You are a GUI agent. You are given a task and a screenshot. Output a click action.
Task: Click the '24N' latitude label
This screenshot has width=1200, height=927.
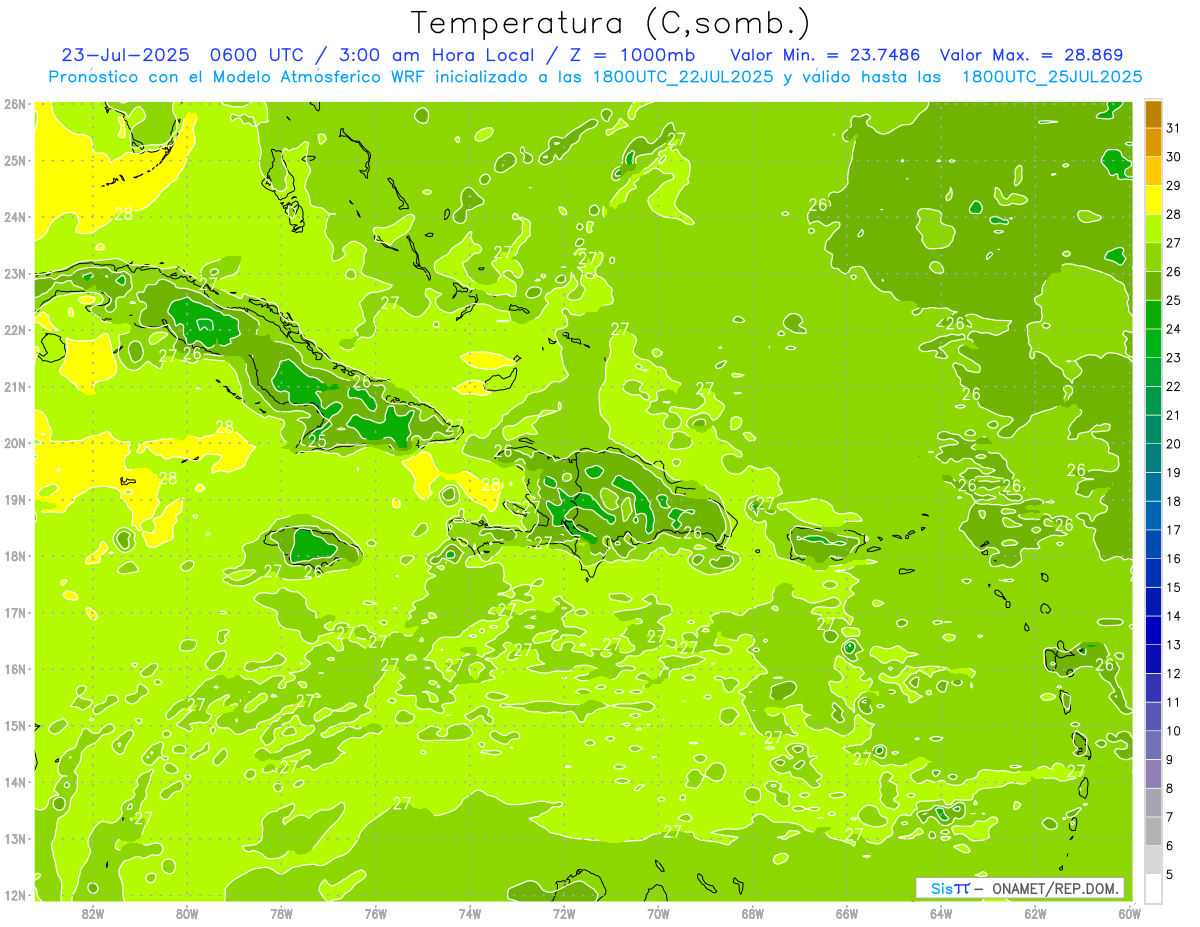click(15, 216)
